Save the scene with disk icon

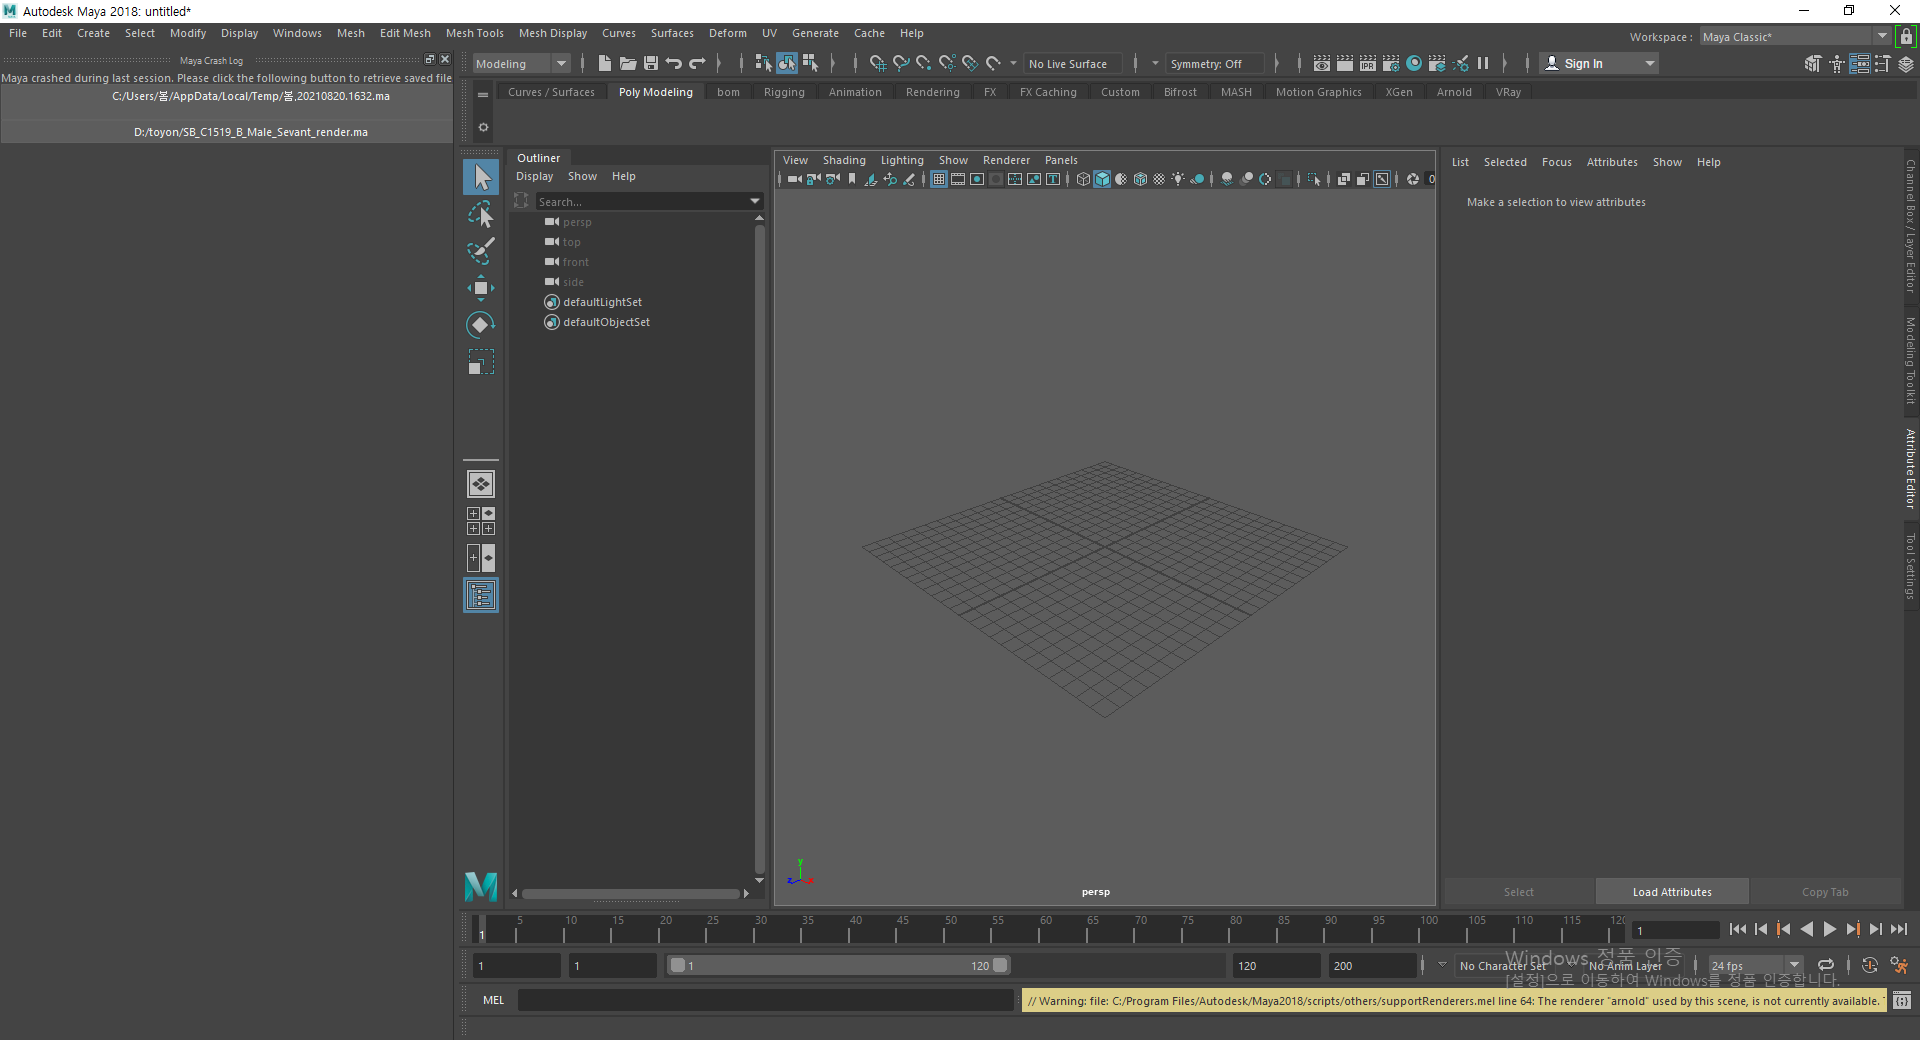[651, 63]
